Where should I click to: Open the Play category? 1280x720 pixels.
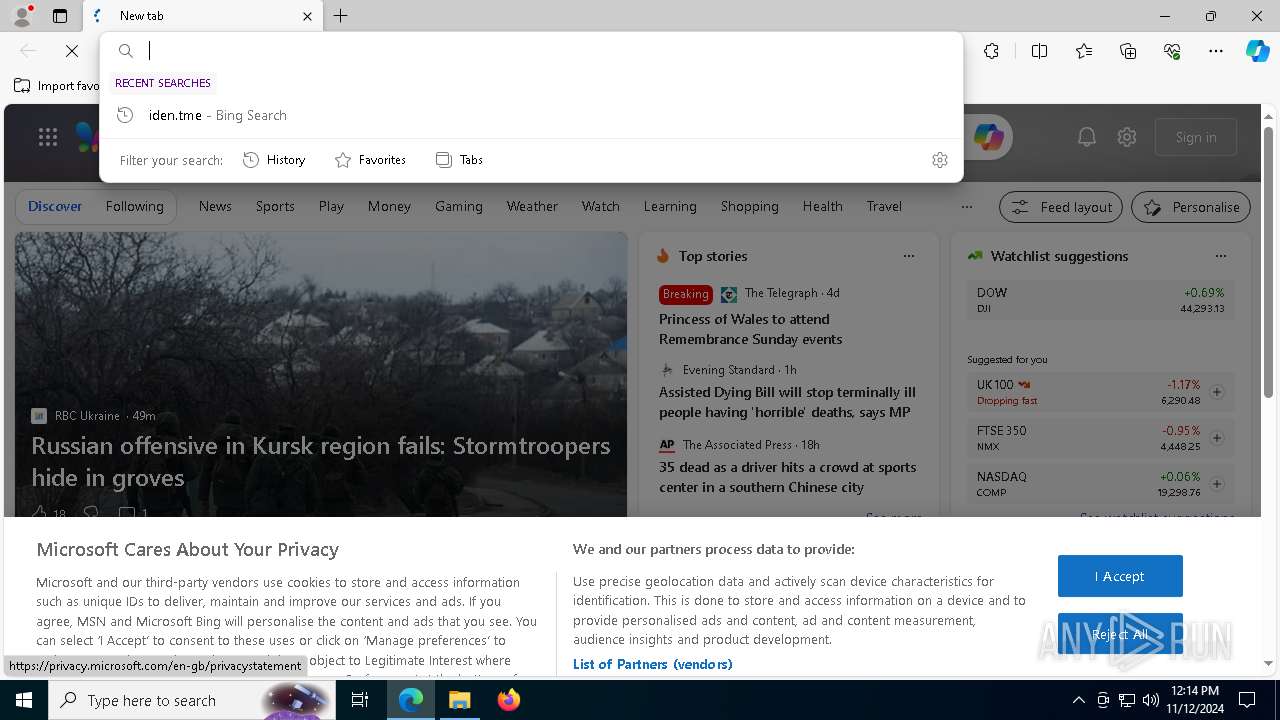[331, 206]
